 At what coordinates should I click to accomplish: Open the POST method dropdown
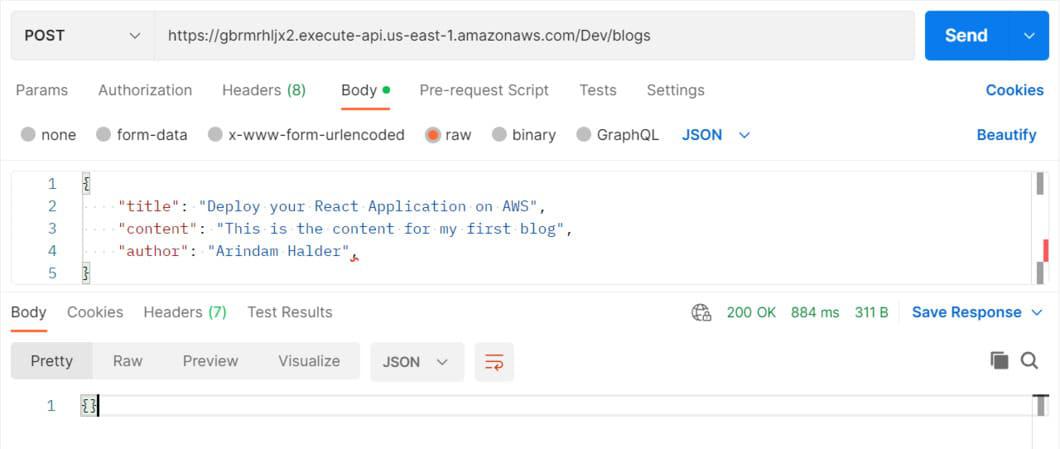pyautogui.click(x=82, y=36)
